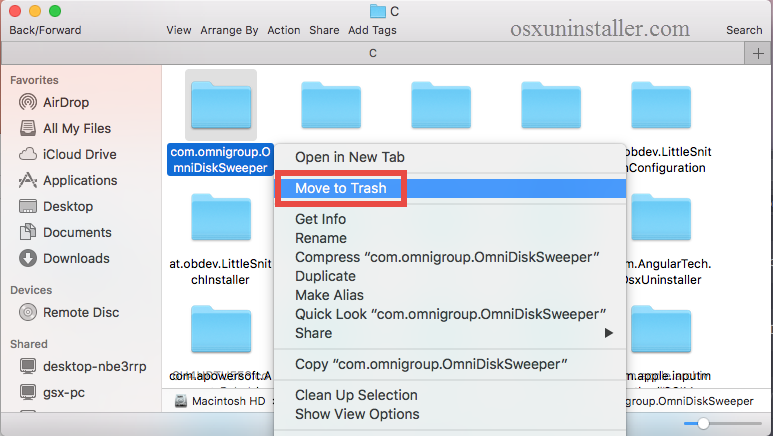
Task: Click the OmniDiskSweeper path bar entry
Action: point(689,401)
